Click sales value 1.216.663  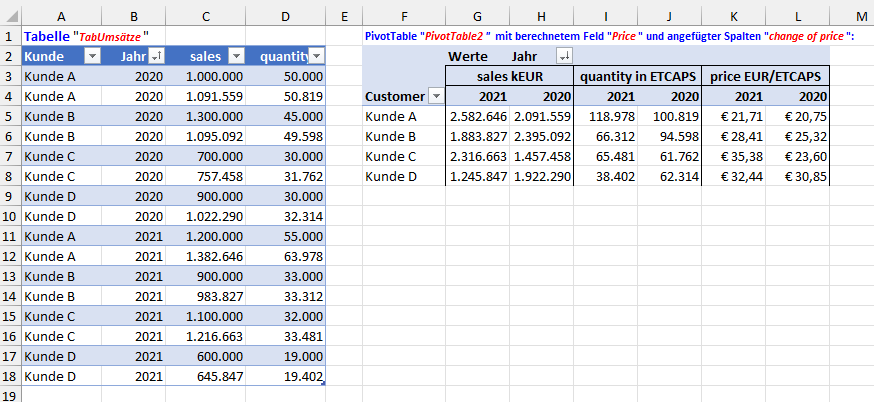click(x=206, y=337)
